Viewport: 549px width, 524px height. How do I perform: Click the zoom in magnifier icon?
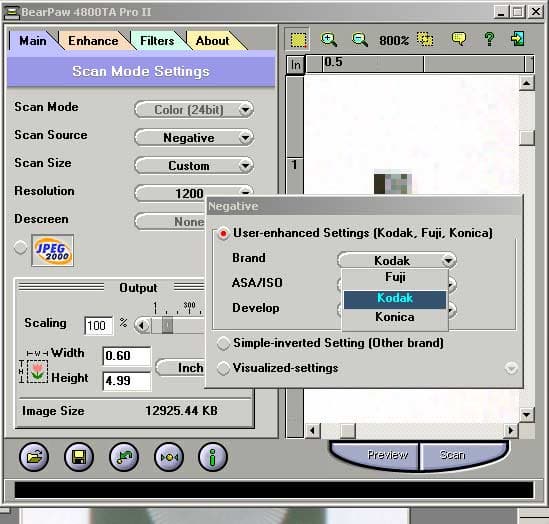pos(329,39)
